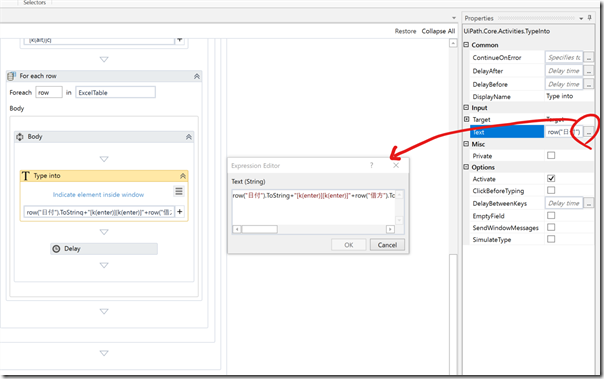Click the plus button on top hotkey field
Viewport: 604px width, 379px height.
pos(180,40)
